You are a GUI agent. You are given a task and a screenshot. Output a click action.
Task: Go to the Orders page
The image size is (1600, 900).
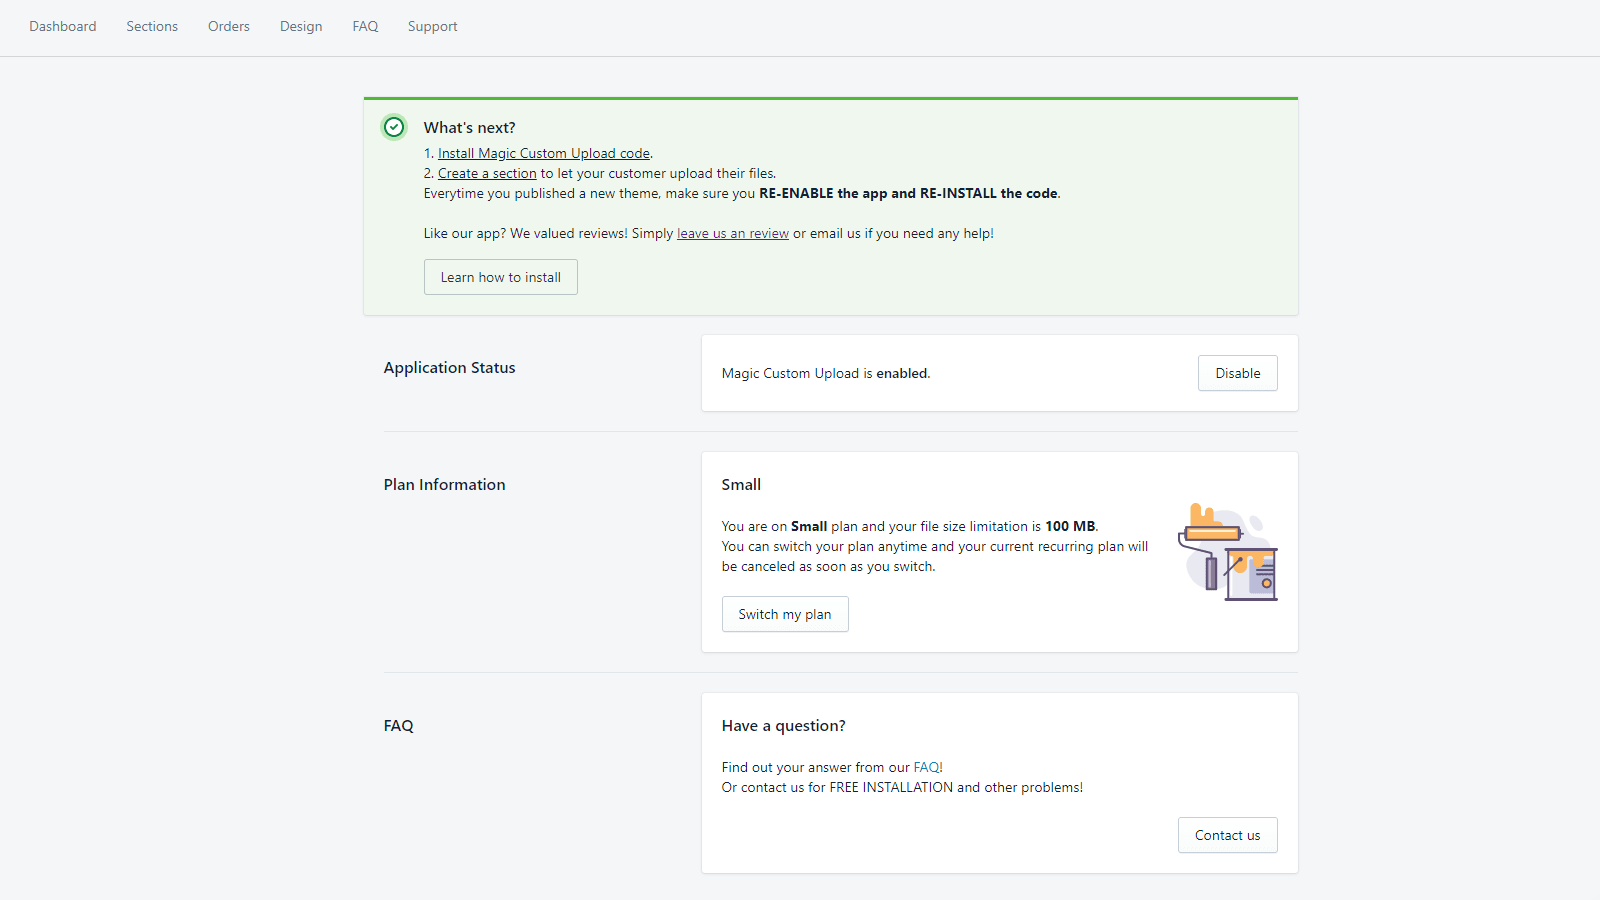click(x=228, y=26)
